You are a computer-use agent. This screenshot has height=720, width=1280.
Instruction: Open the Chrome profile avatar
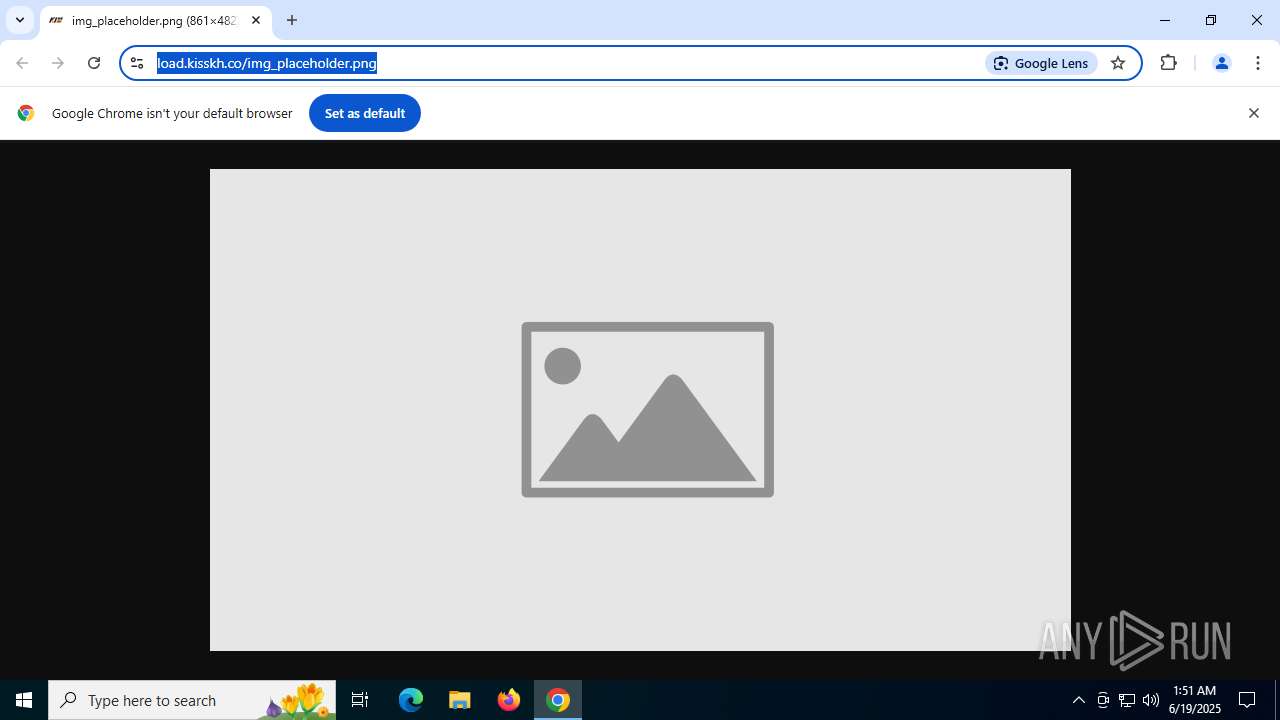[x=1221, y=63]
